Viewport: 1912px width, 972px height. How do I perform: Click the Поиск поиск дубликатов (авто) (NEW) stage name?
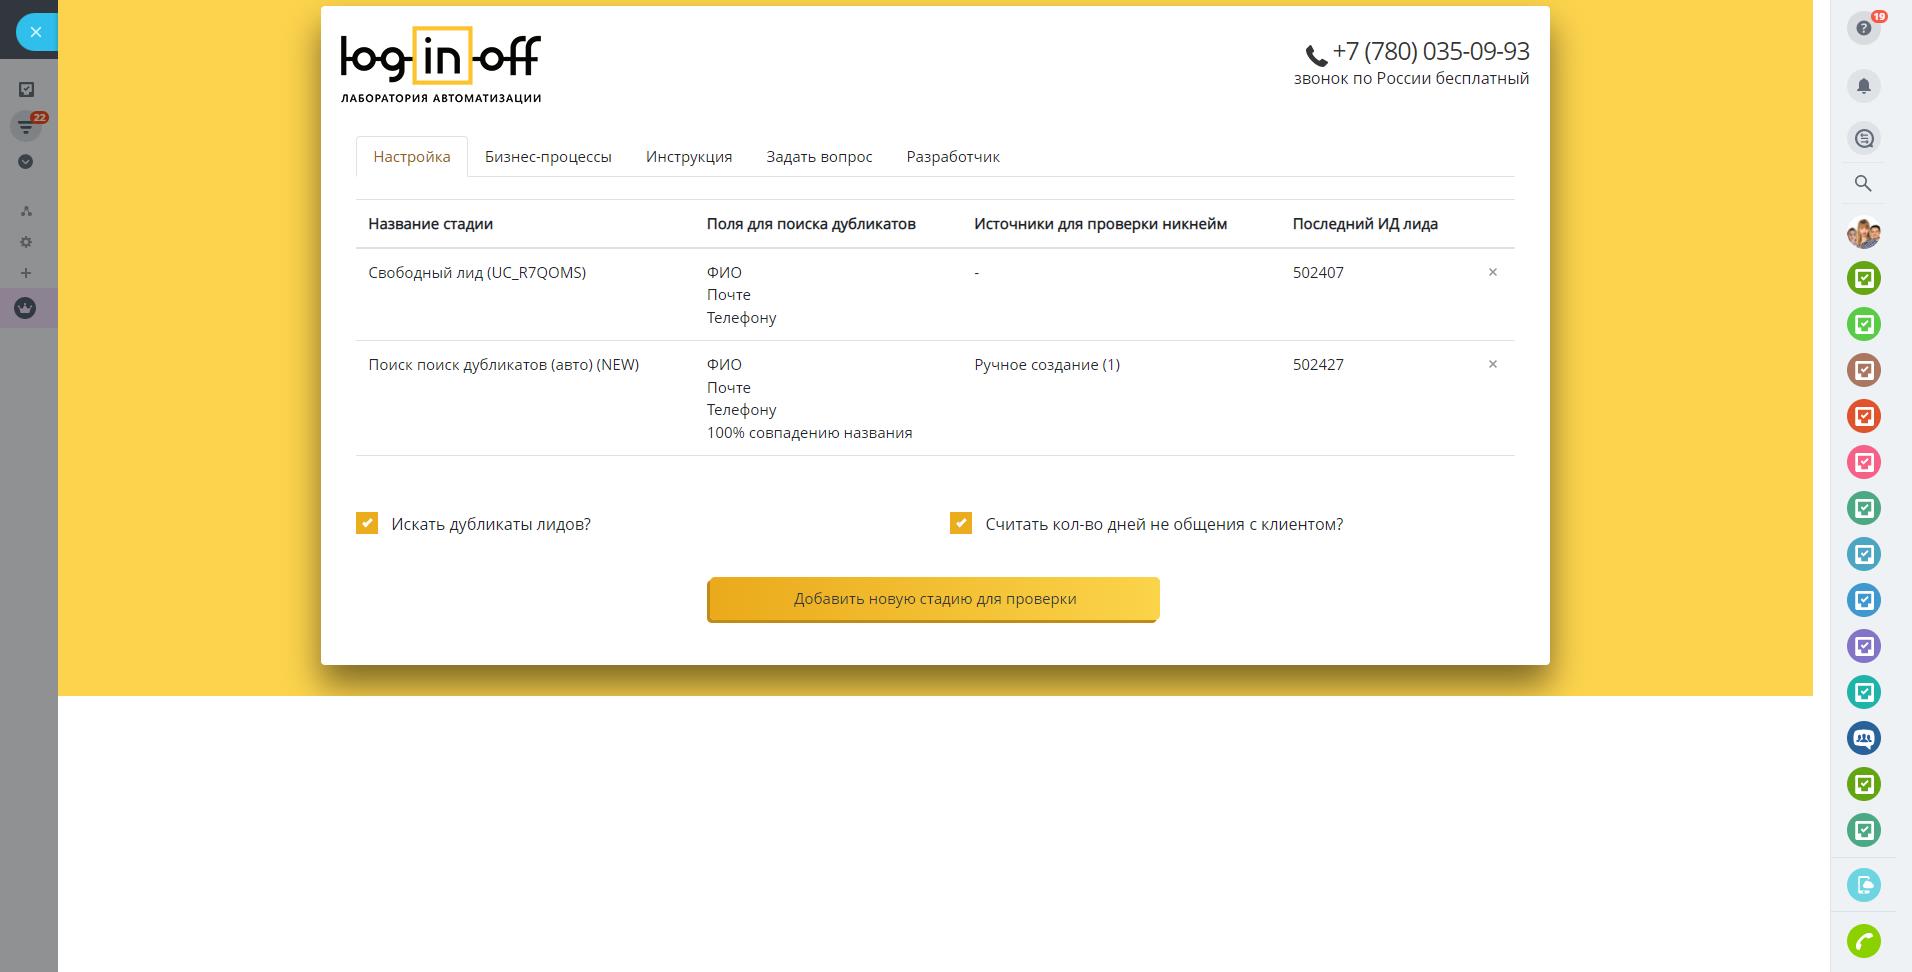tap(504, 365)
